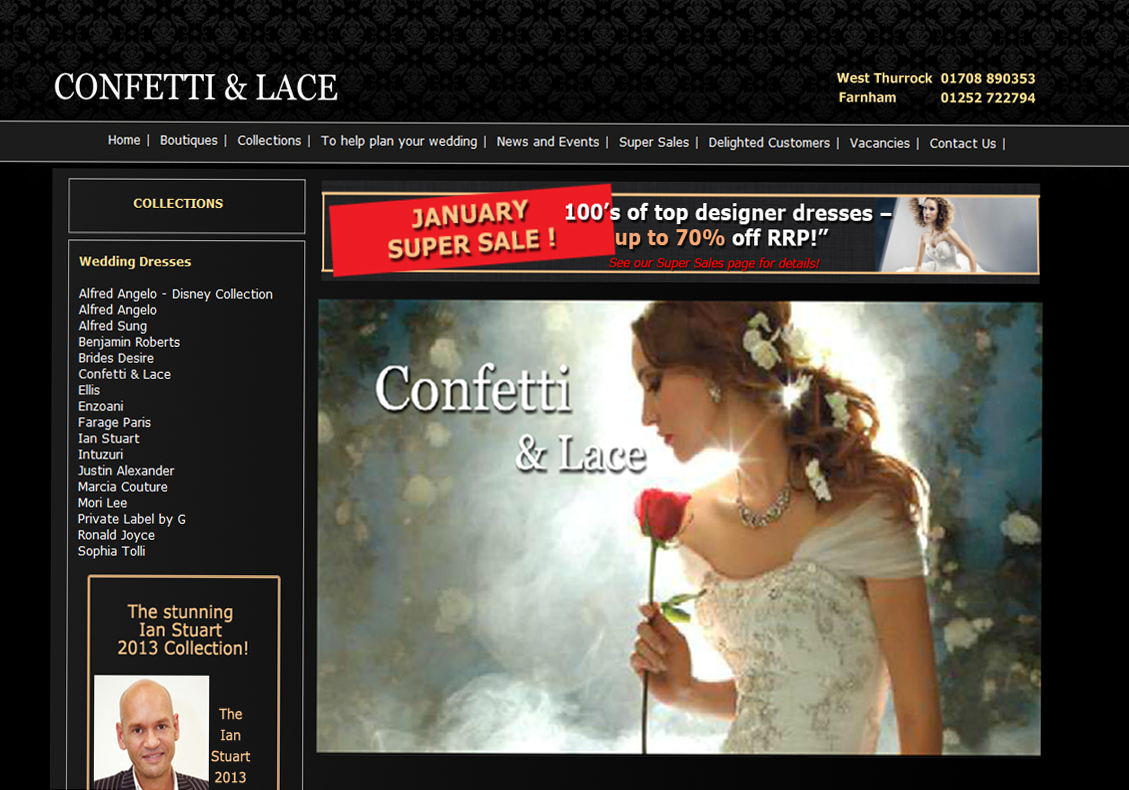Screen dimensions: 1129x790
Task: Open the Super Sales page
Action: point(653,143)
